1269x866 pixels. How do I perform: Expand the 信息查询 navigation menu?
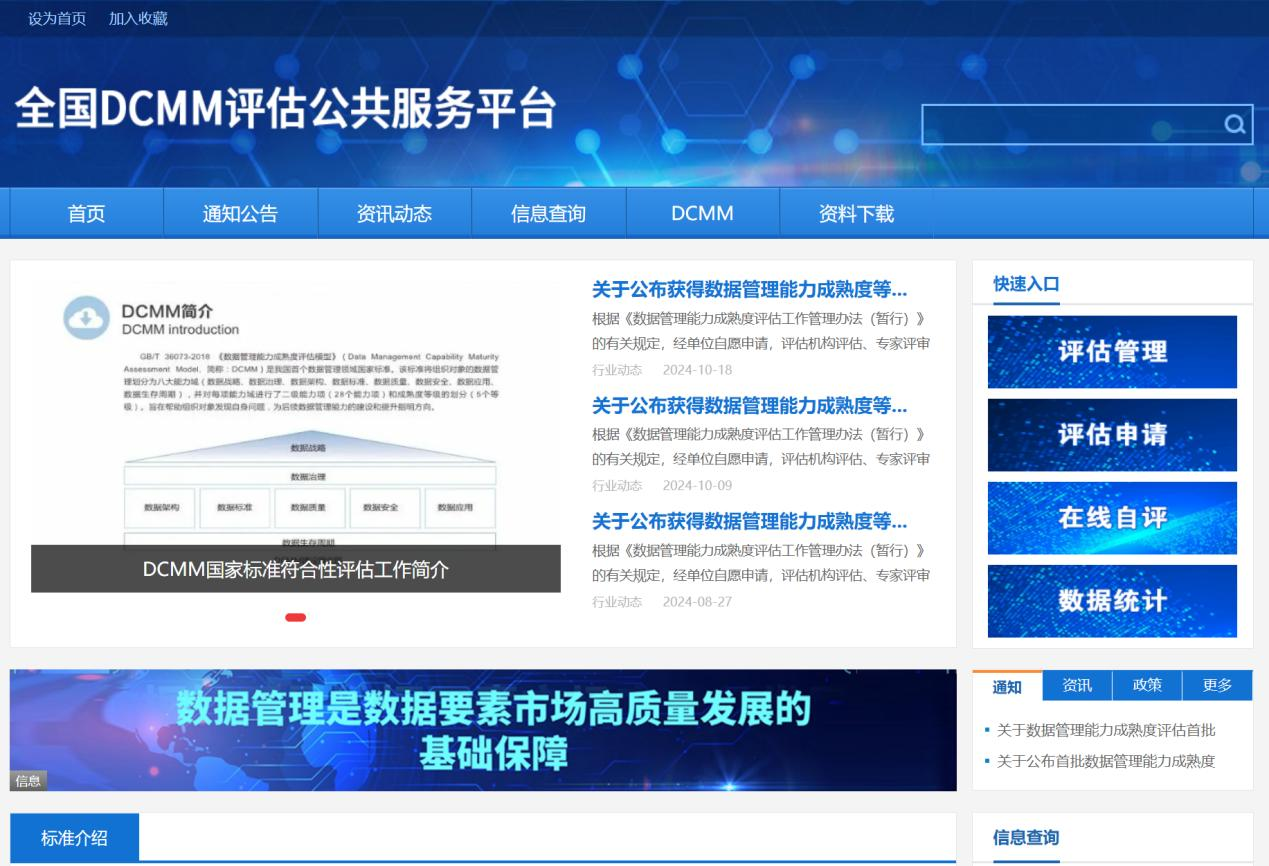(x=548, y=213)
